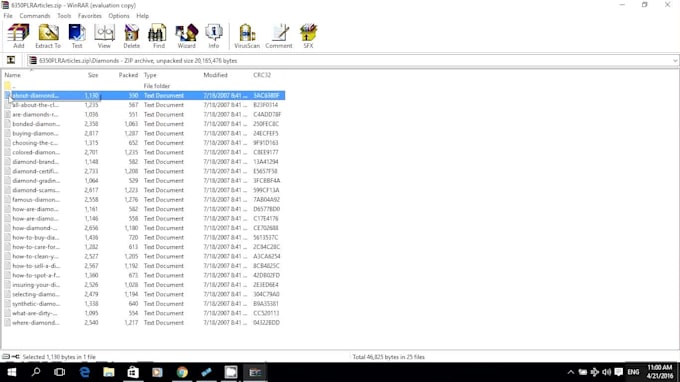Open the View file tool
Image resolution: width=680 pixels, height=382 pixels.
click(104, 36)
